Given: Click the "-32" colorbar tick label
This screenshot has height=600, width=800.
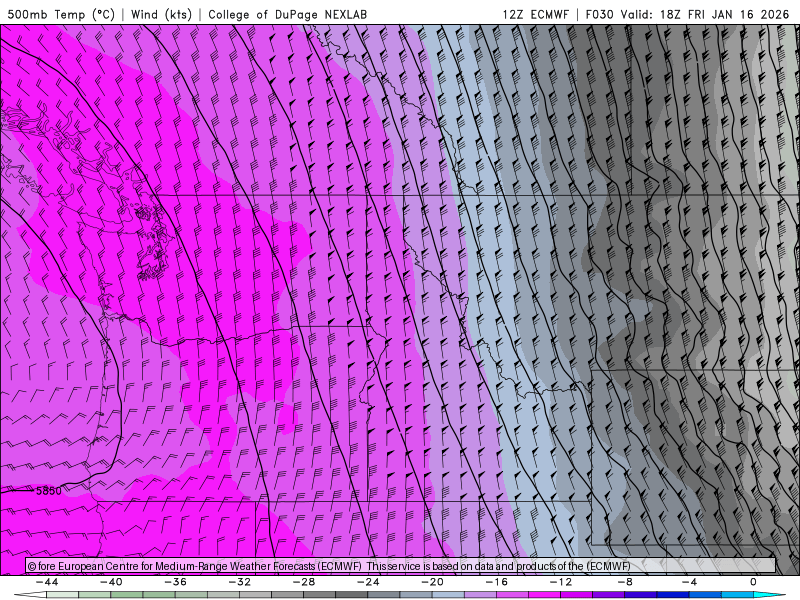Looking at the screenshot, I should coord(239,582).
